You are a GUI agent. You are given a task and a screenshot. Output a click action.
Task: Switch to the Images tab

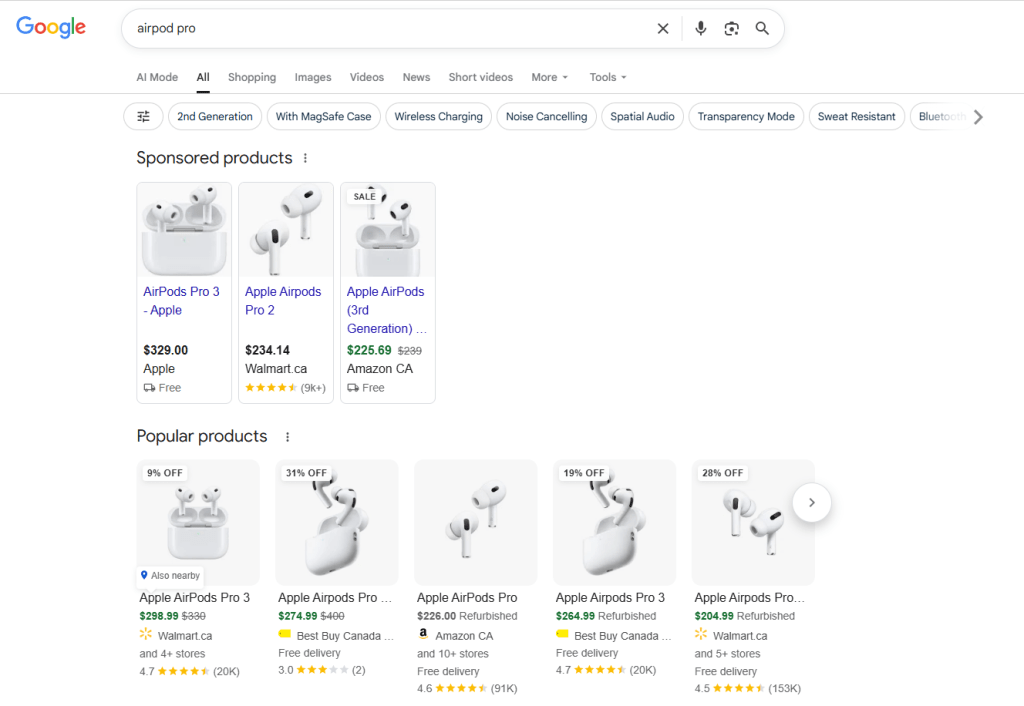312,77
